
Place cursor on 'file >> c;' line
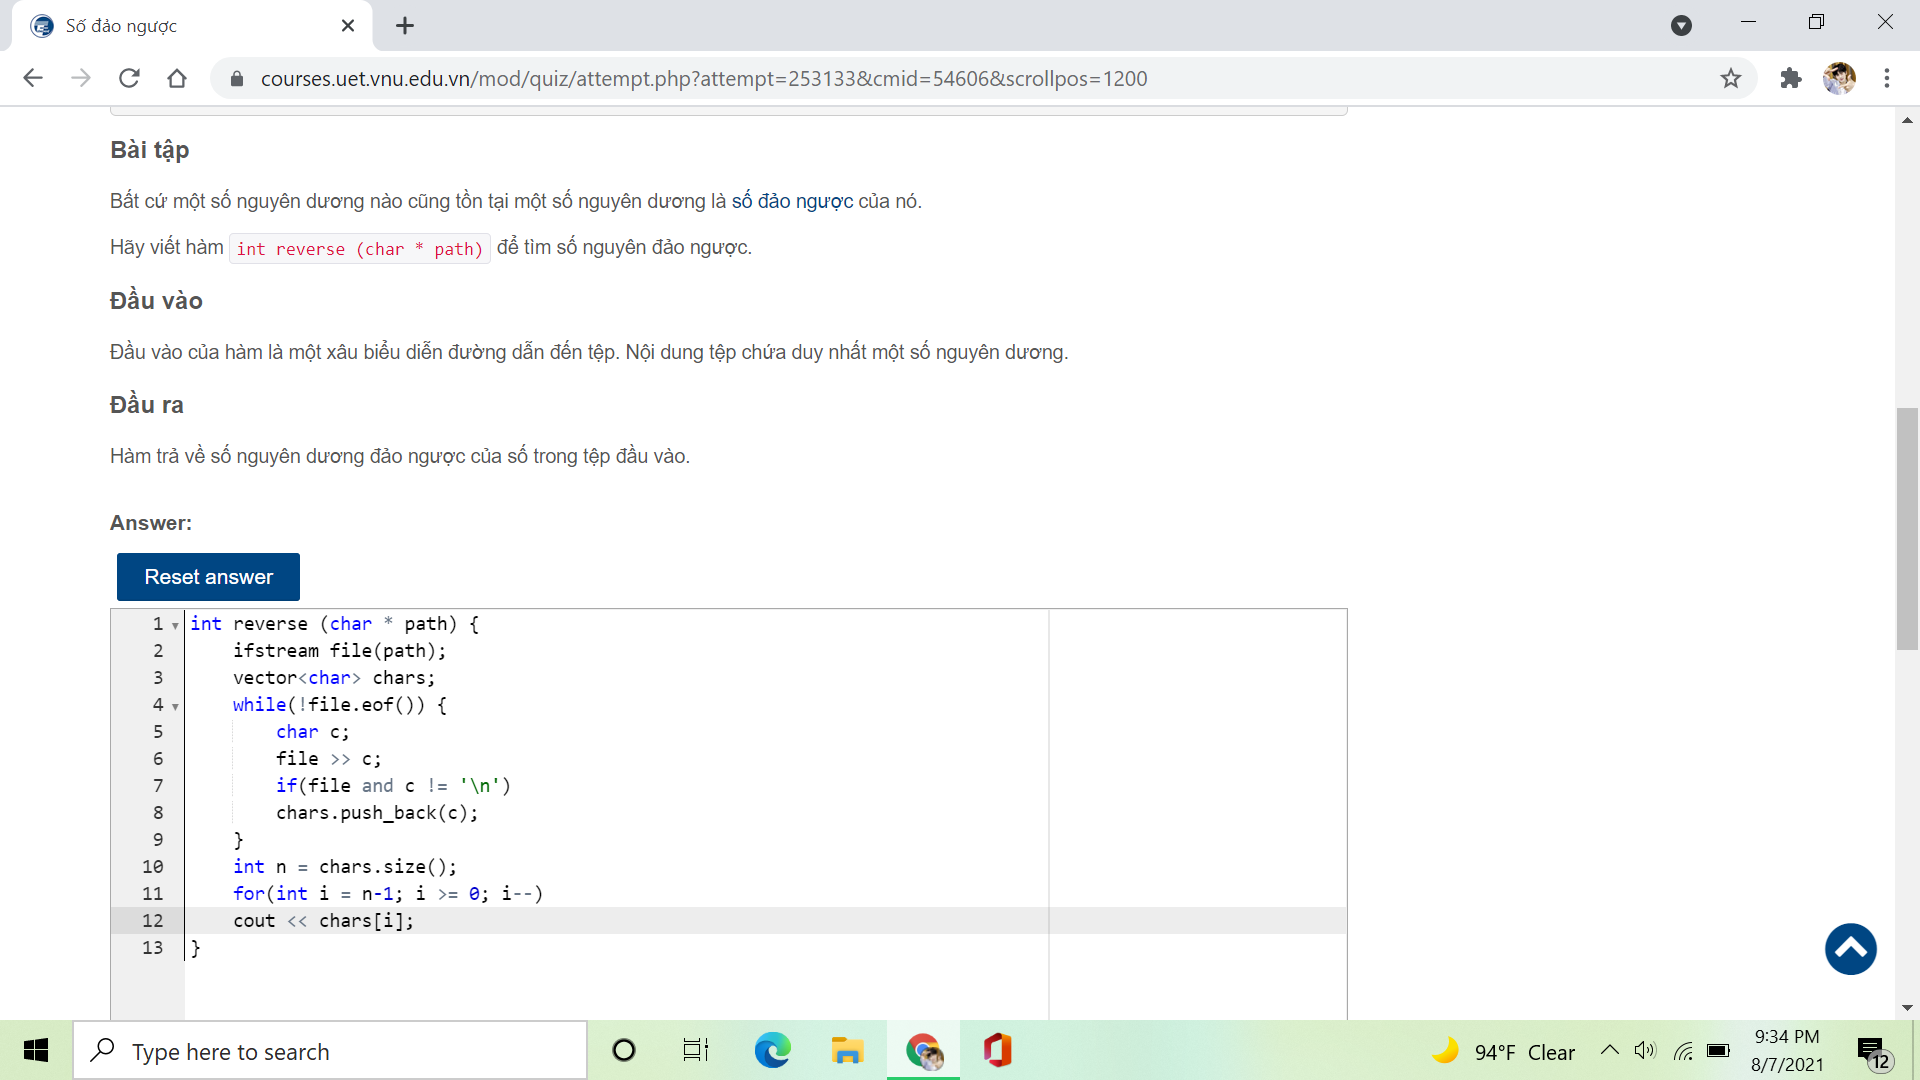tap(329, 759)
